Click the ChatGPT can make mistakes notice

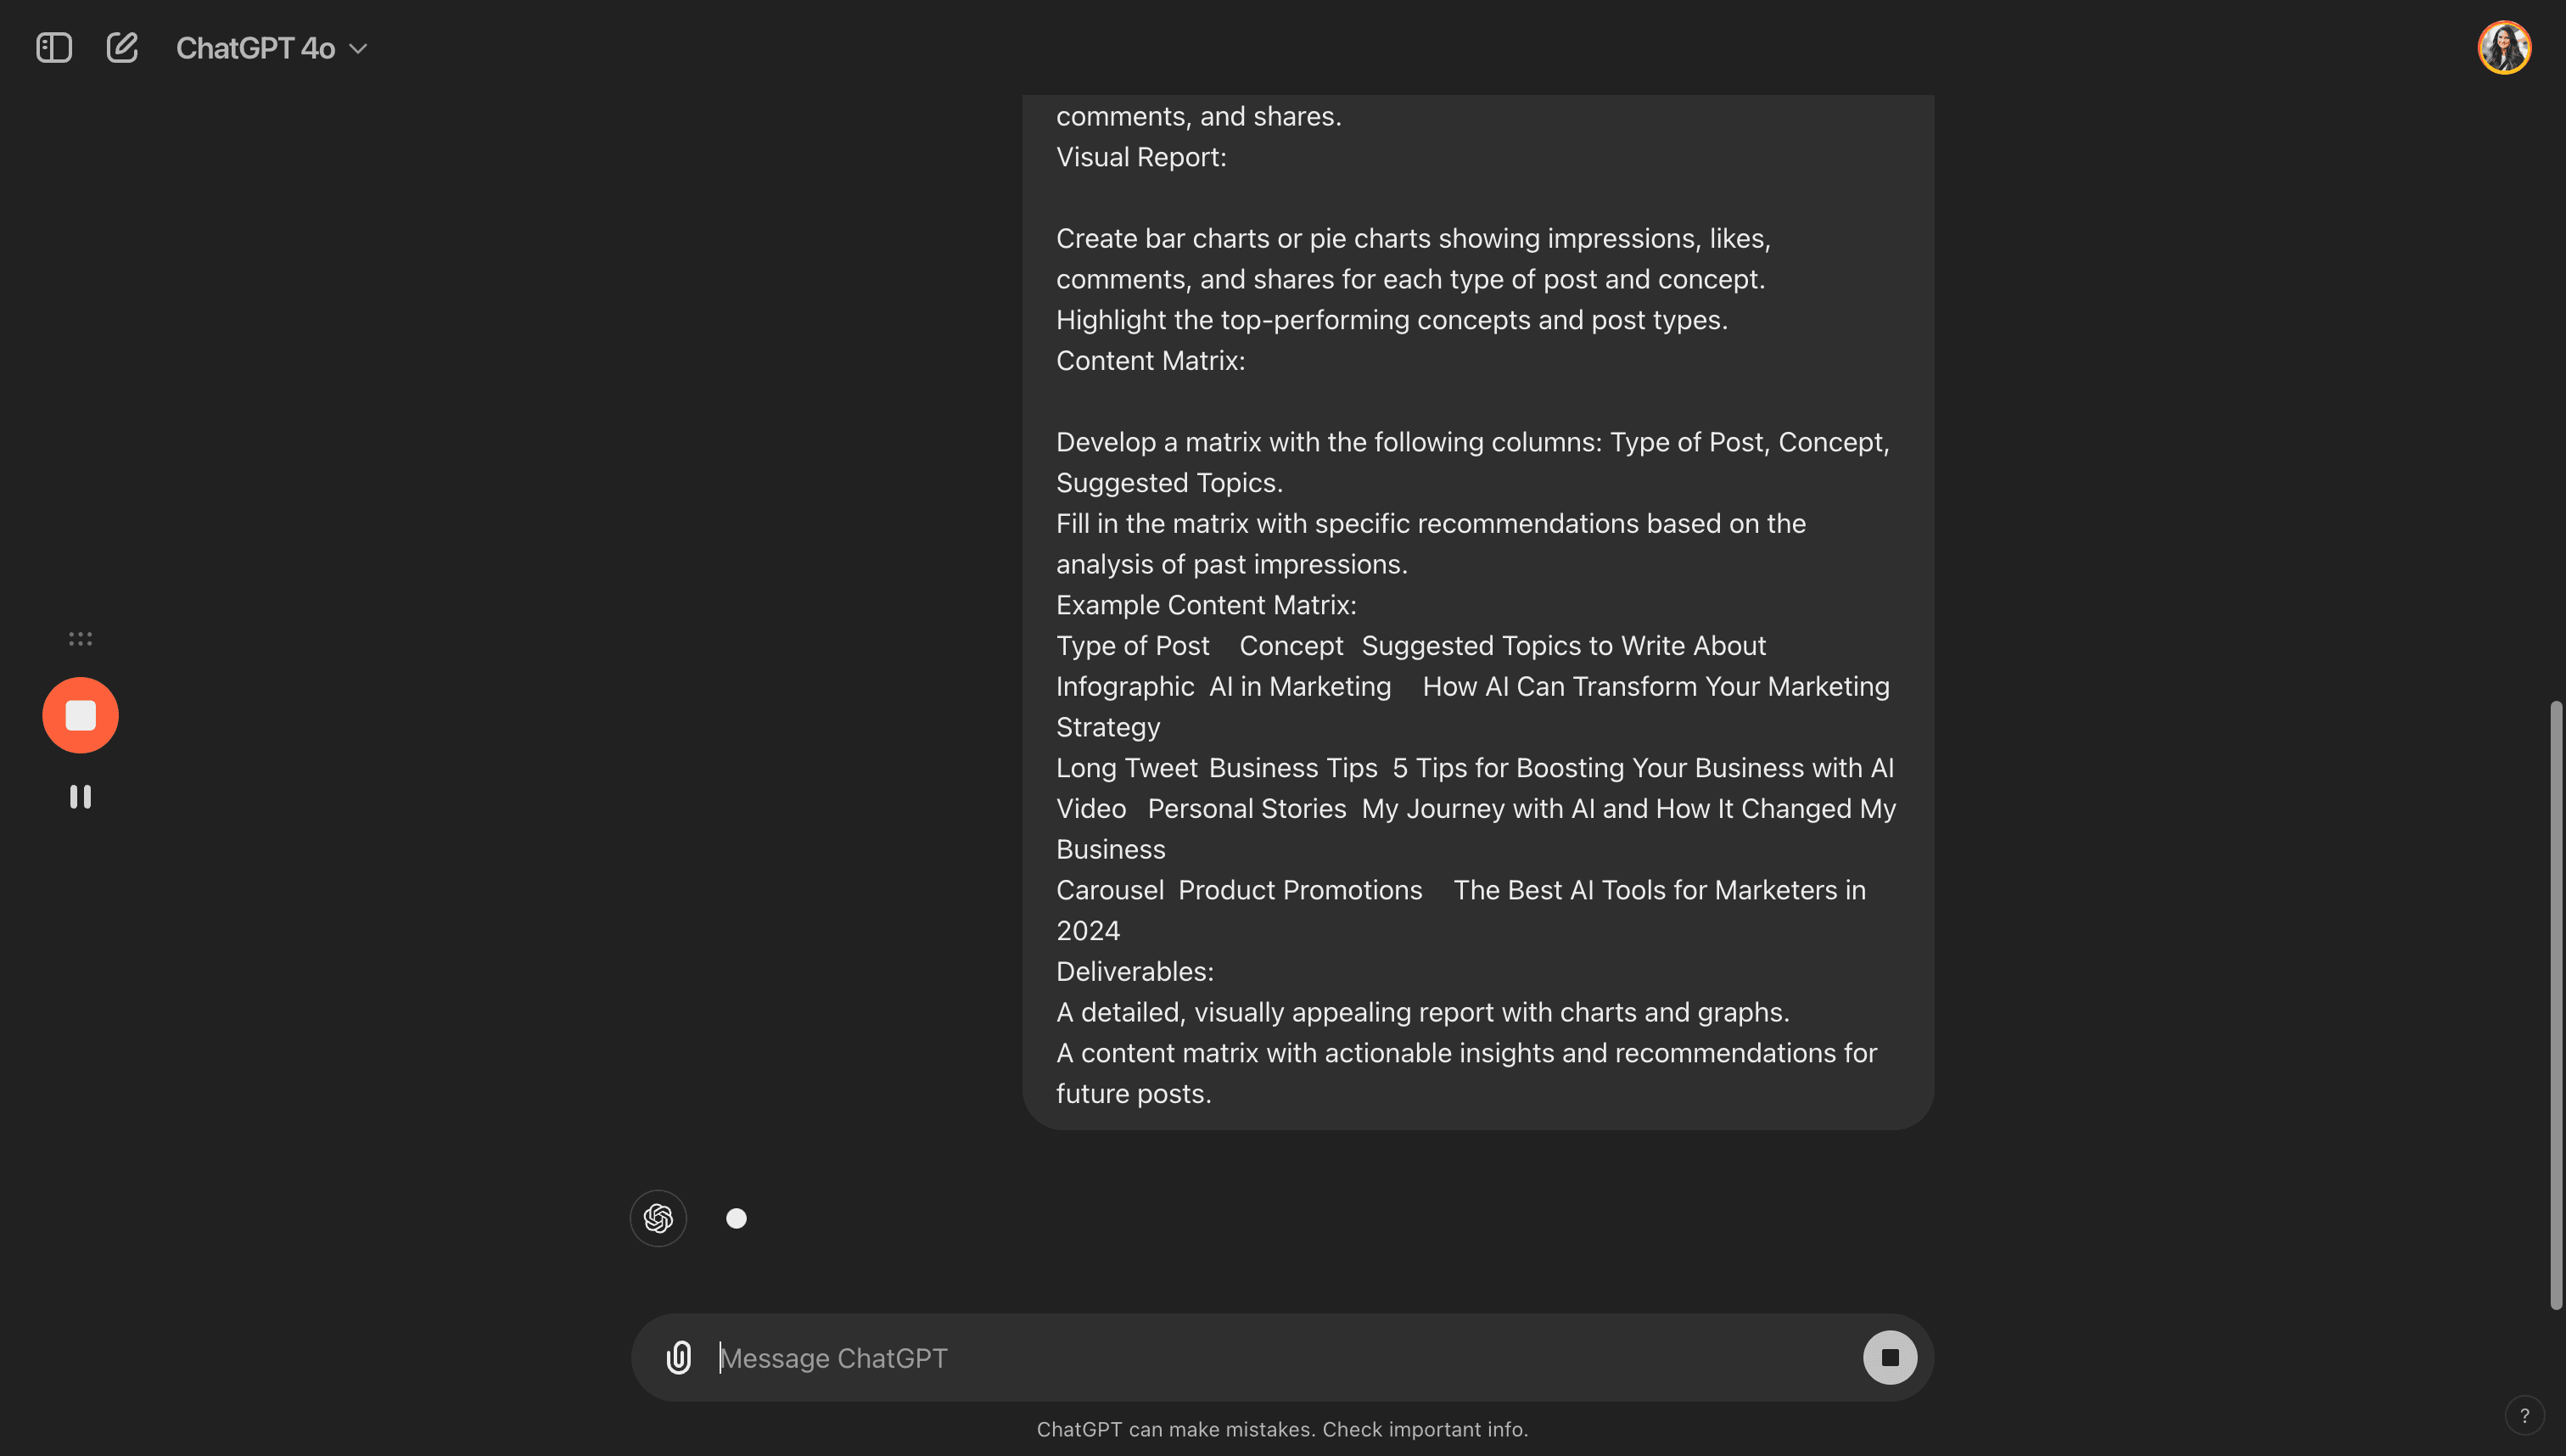coord(1282,1429)
